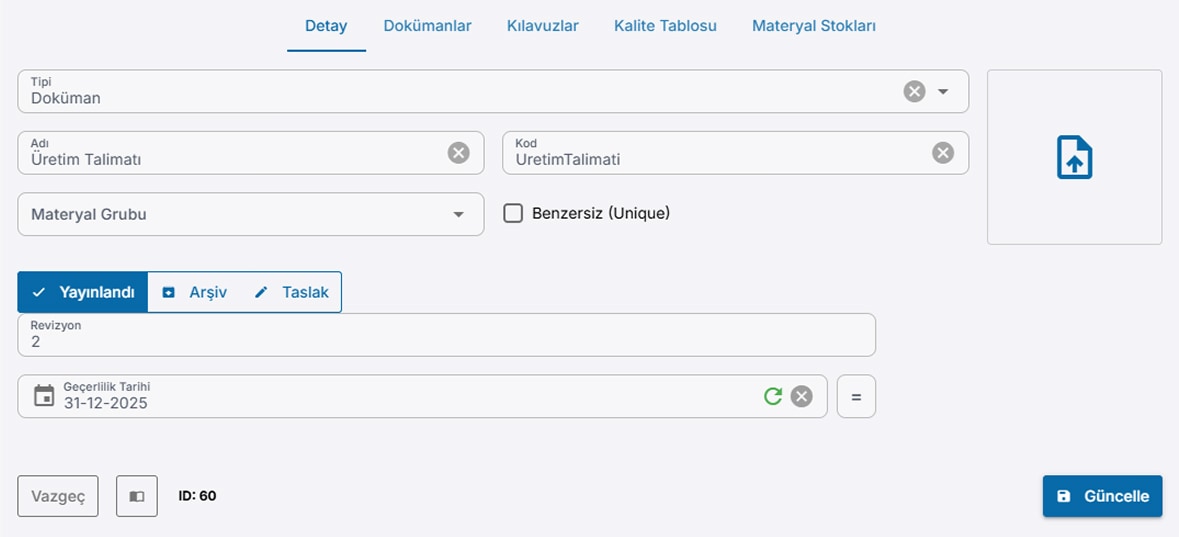This screenshot has width=1179, height=537.
Task: Enable the Benzersiz (Unique) checkbox
Action: (x=513, y=214)
